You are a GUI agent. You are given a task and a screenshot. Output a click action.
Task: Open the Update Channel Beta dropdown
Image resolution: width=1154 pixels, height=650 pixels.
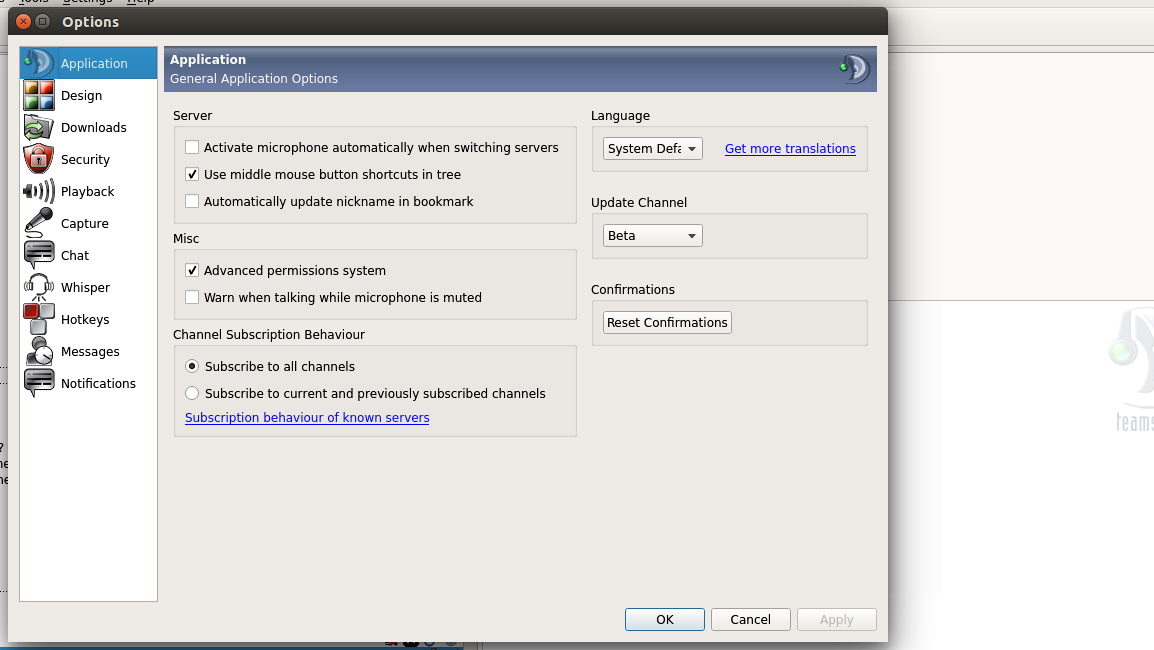pos(652,236)
